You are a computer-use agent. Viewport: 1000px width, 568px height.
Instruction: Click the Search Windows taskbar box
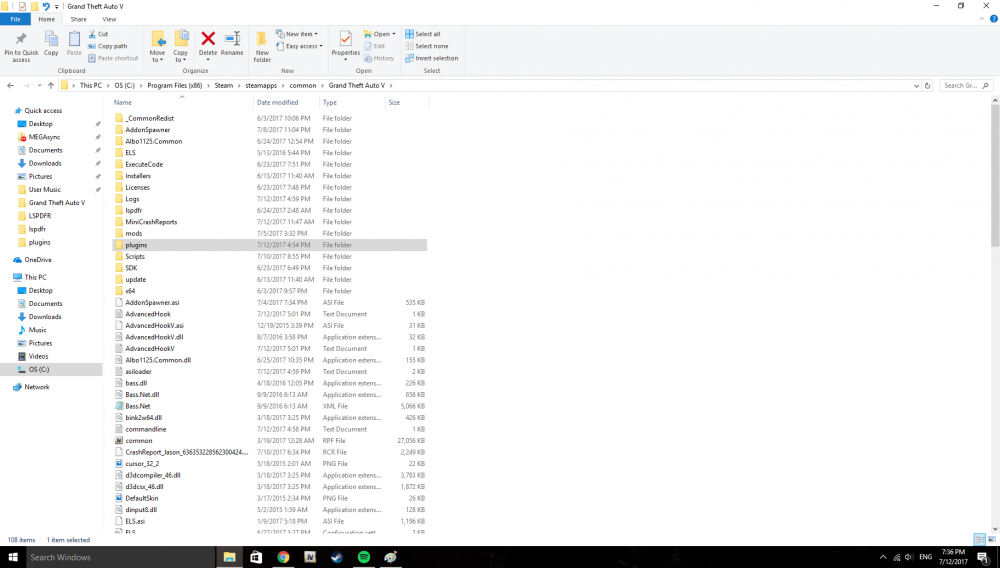click(120, 557)
